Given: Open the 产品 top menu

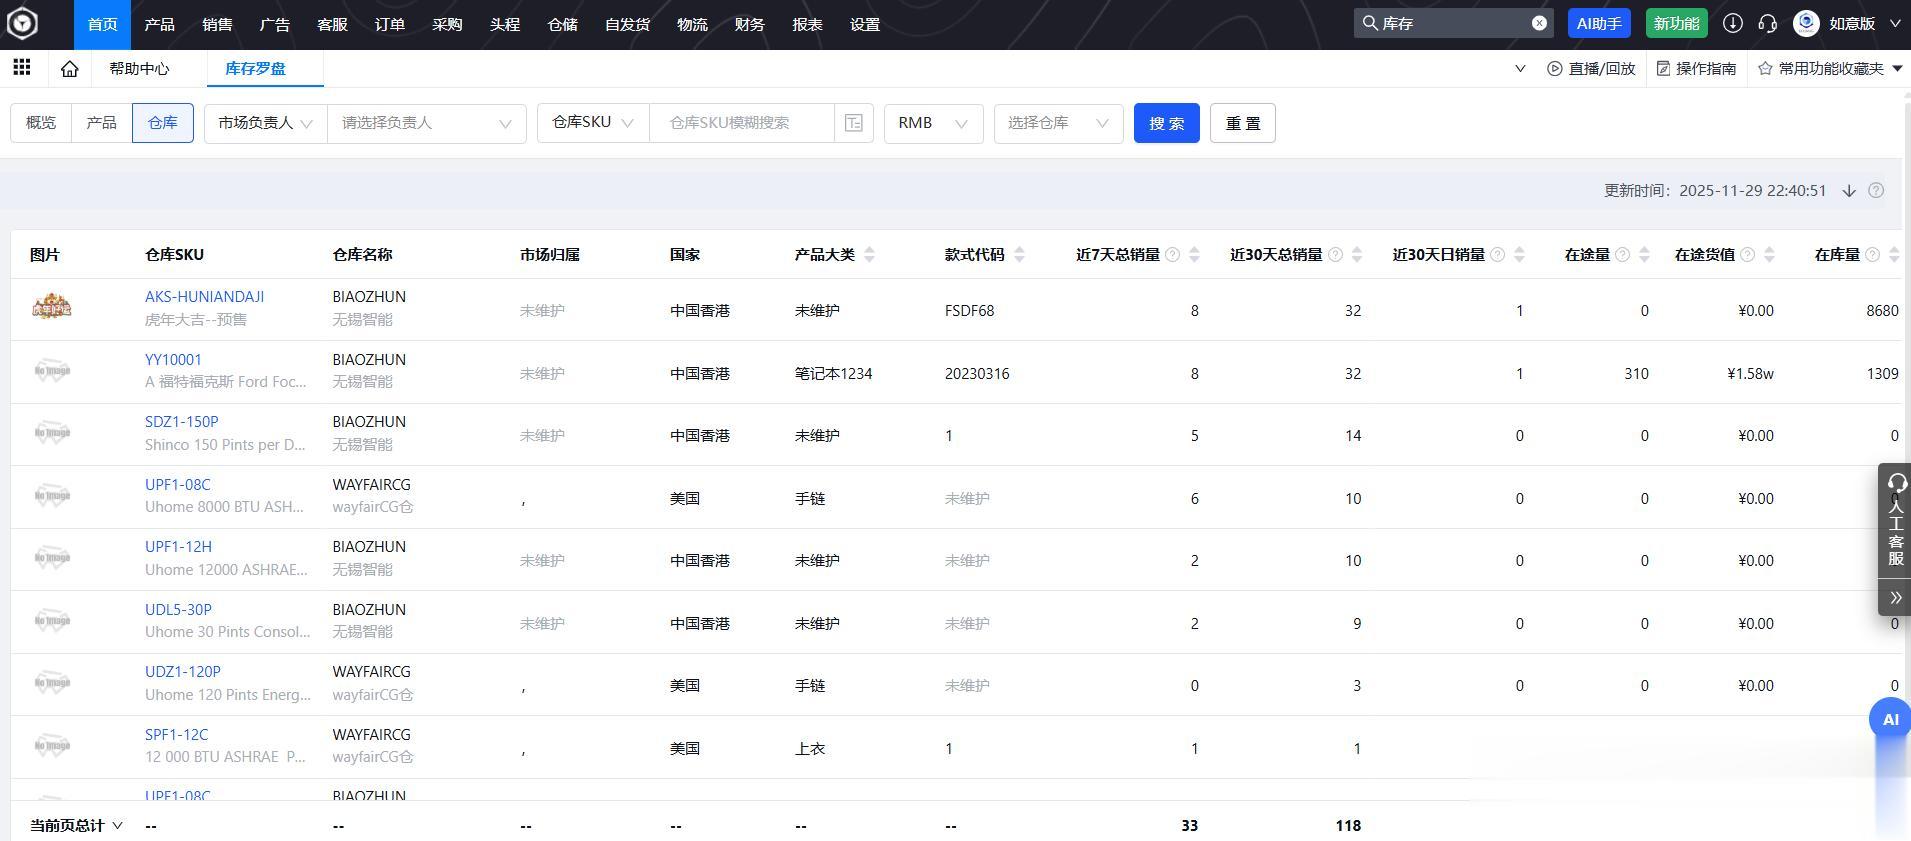Looking at the screenshot, I should pos(159,24).
